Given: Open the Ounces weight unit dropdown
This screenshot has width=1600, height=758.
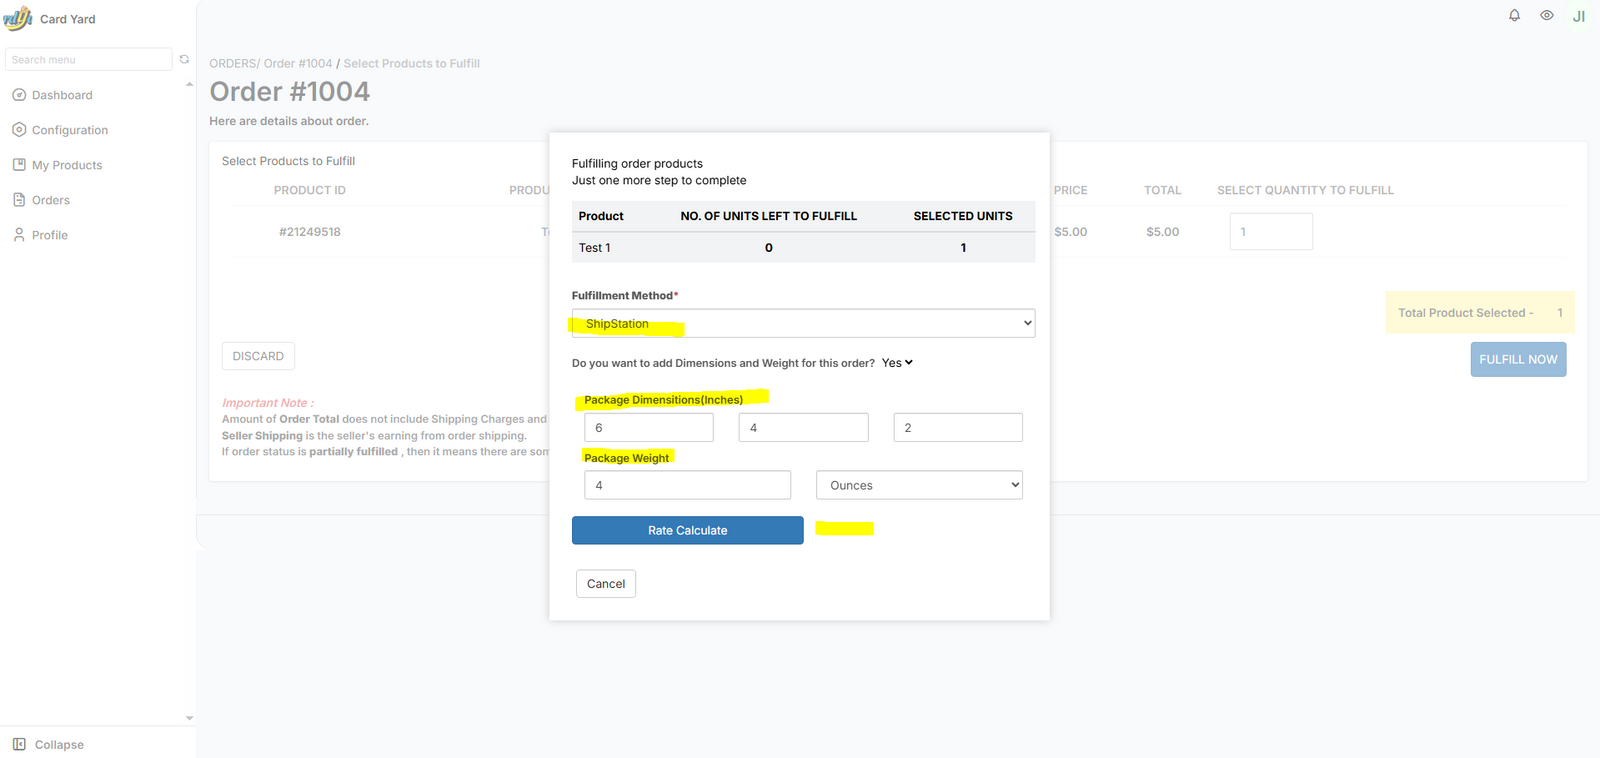Looking at the screenshot, I should point(919,485).
